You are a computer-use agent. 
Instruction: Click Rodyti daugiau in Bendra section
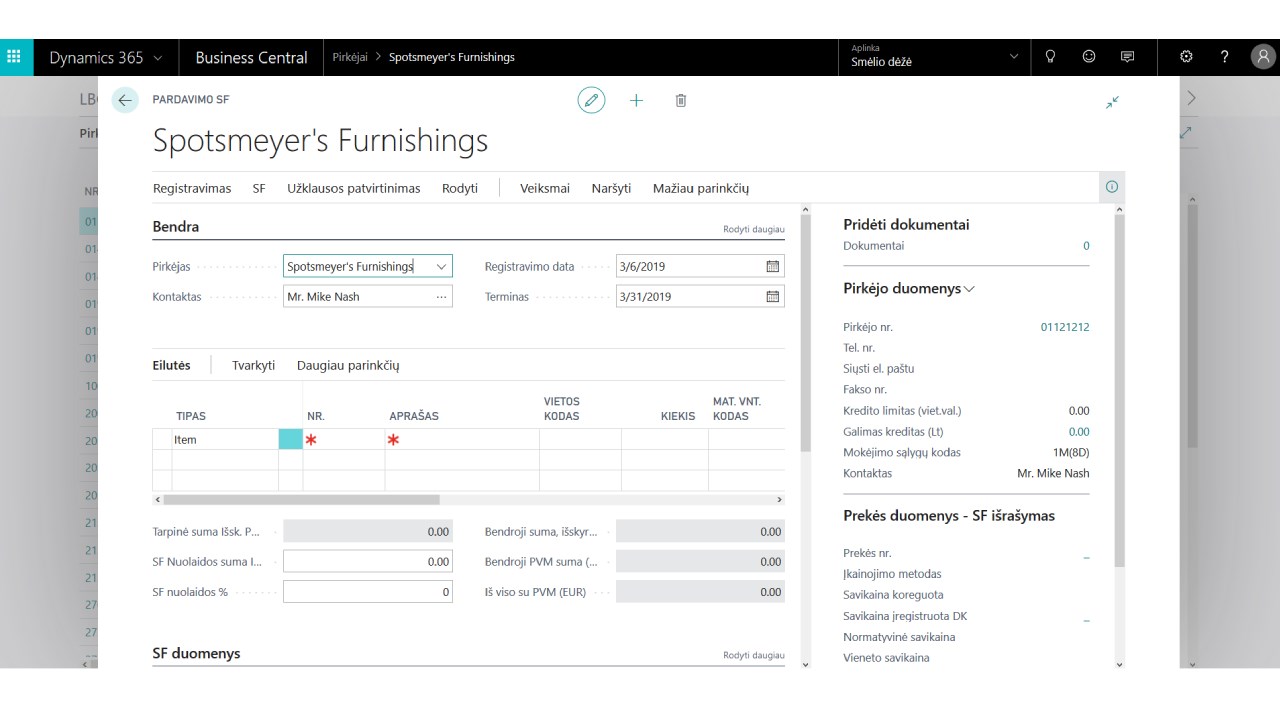click(x=753, y=229)
